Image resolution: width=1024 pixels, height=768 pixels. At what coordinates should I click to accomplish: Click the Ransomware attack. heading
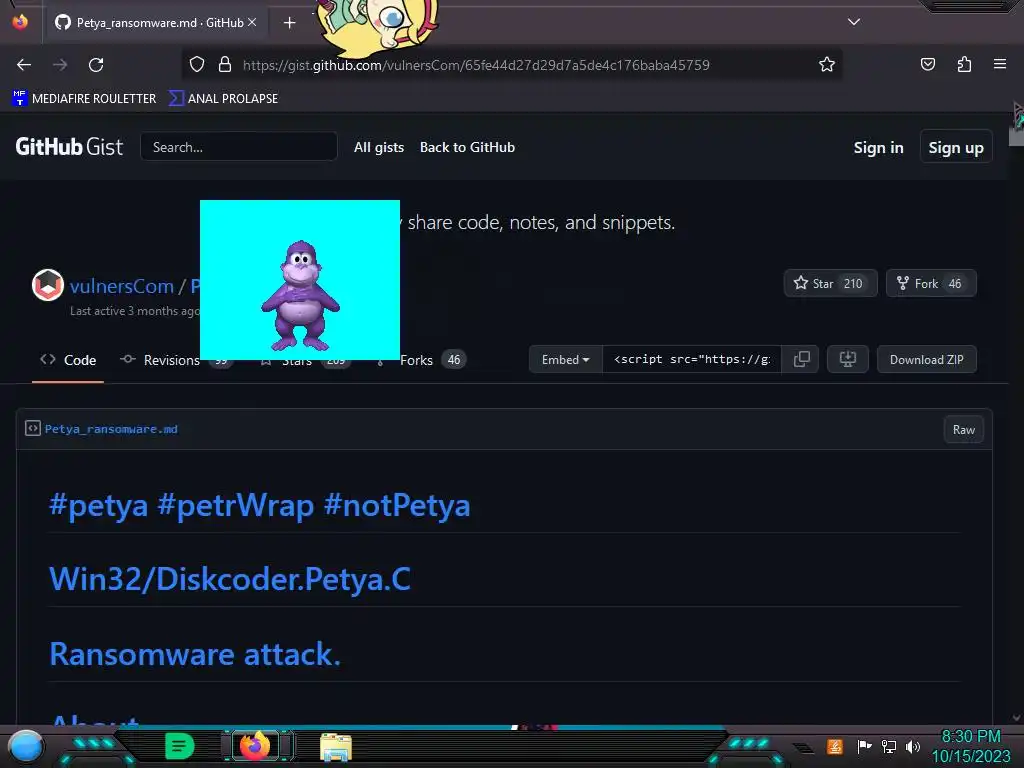[x=195, y=654]
